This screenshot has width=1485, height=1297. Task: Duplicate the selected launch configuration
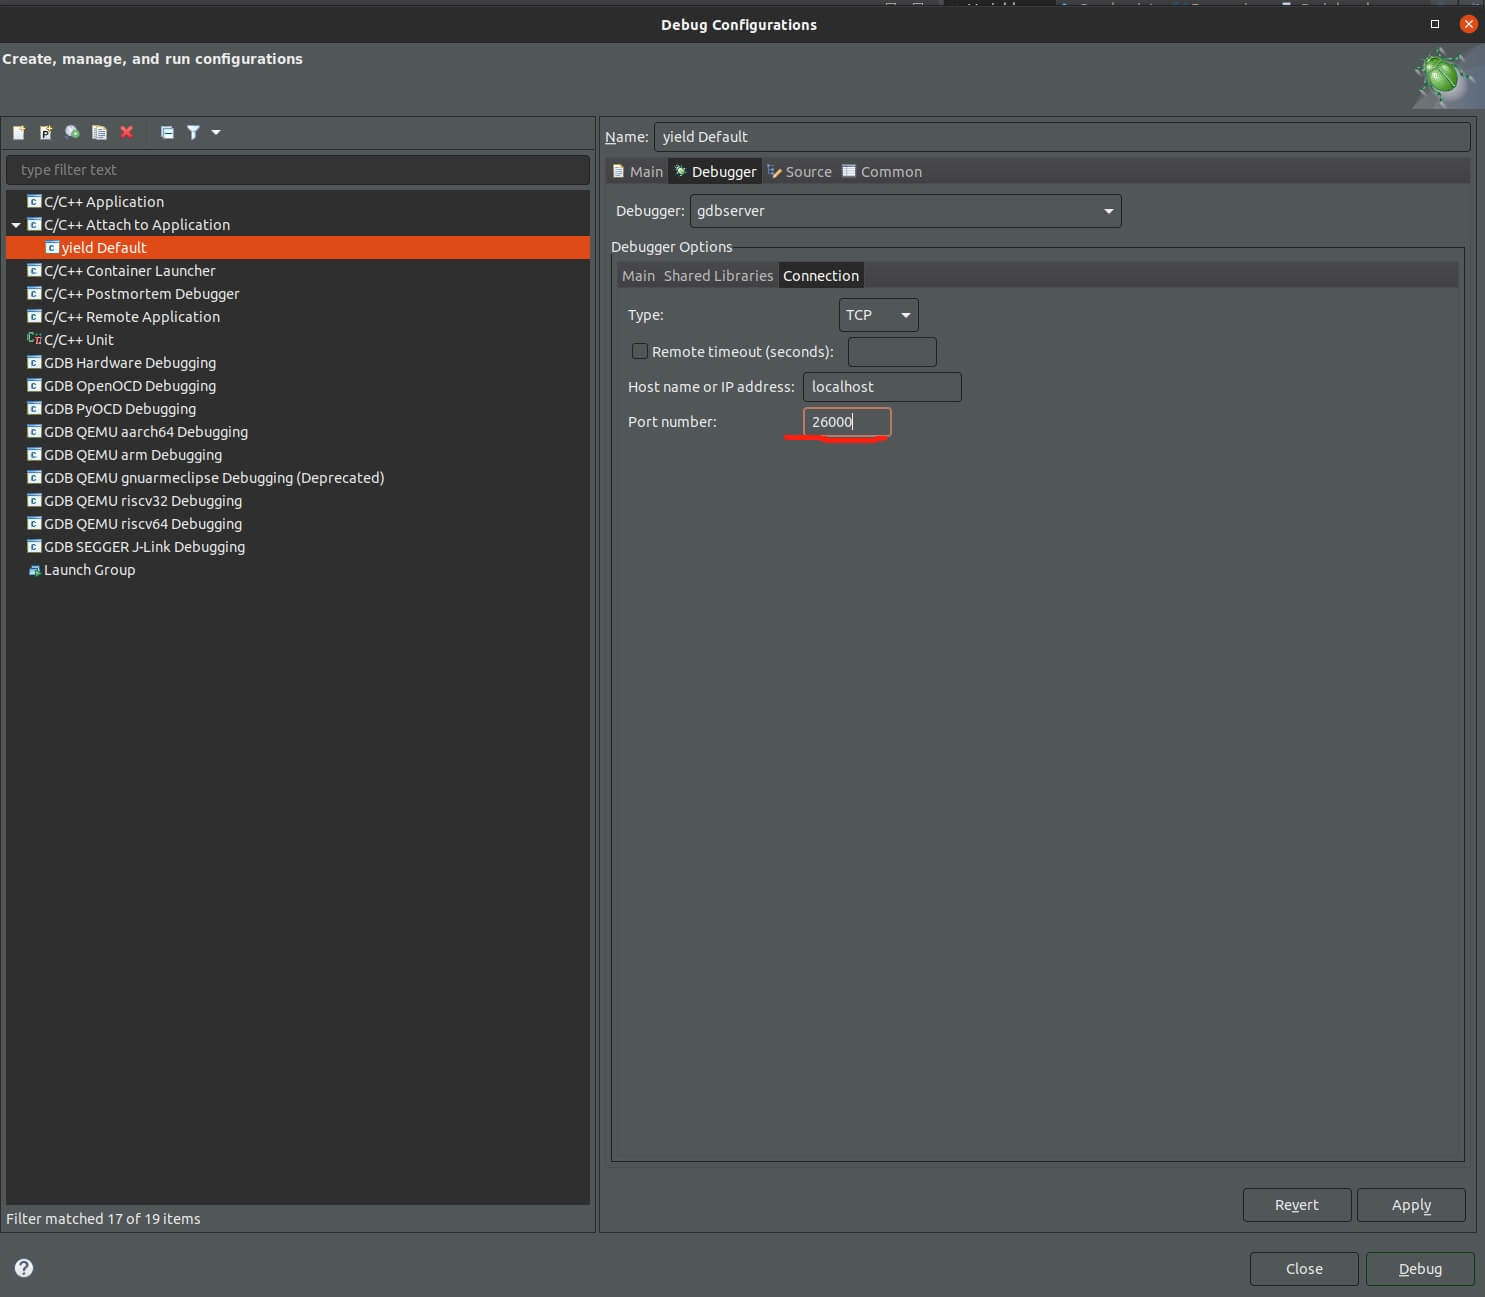coord(99,132)
